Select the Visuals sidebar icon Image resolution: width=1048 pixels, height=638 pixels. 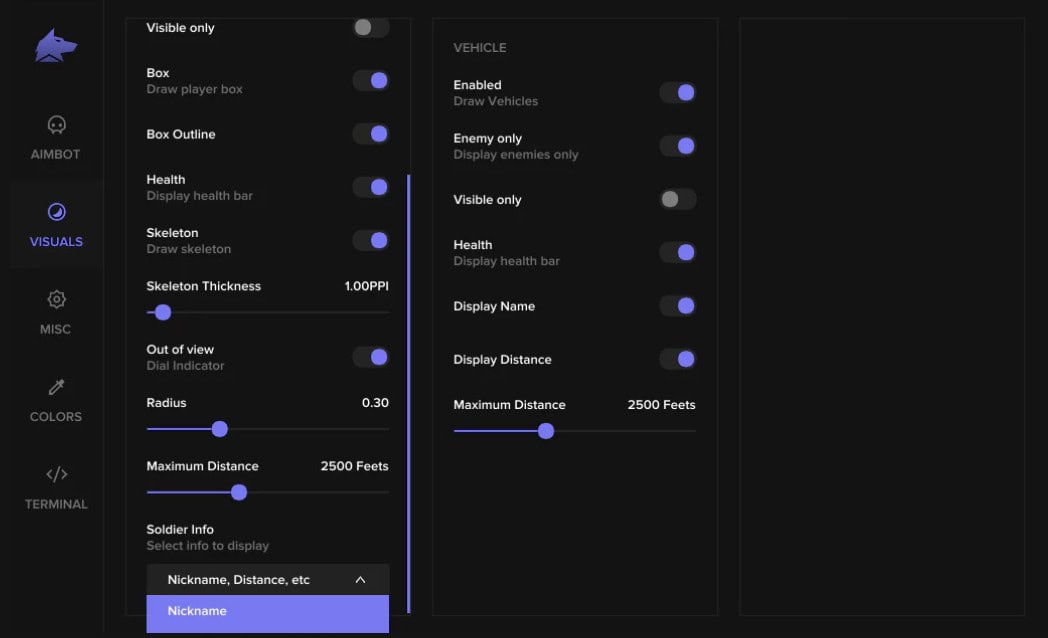tap(56, 212)
